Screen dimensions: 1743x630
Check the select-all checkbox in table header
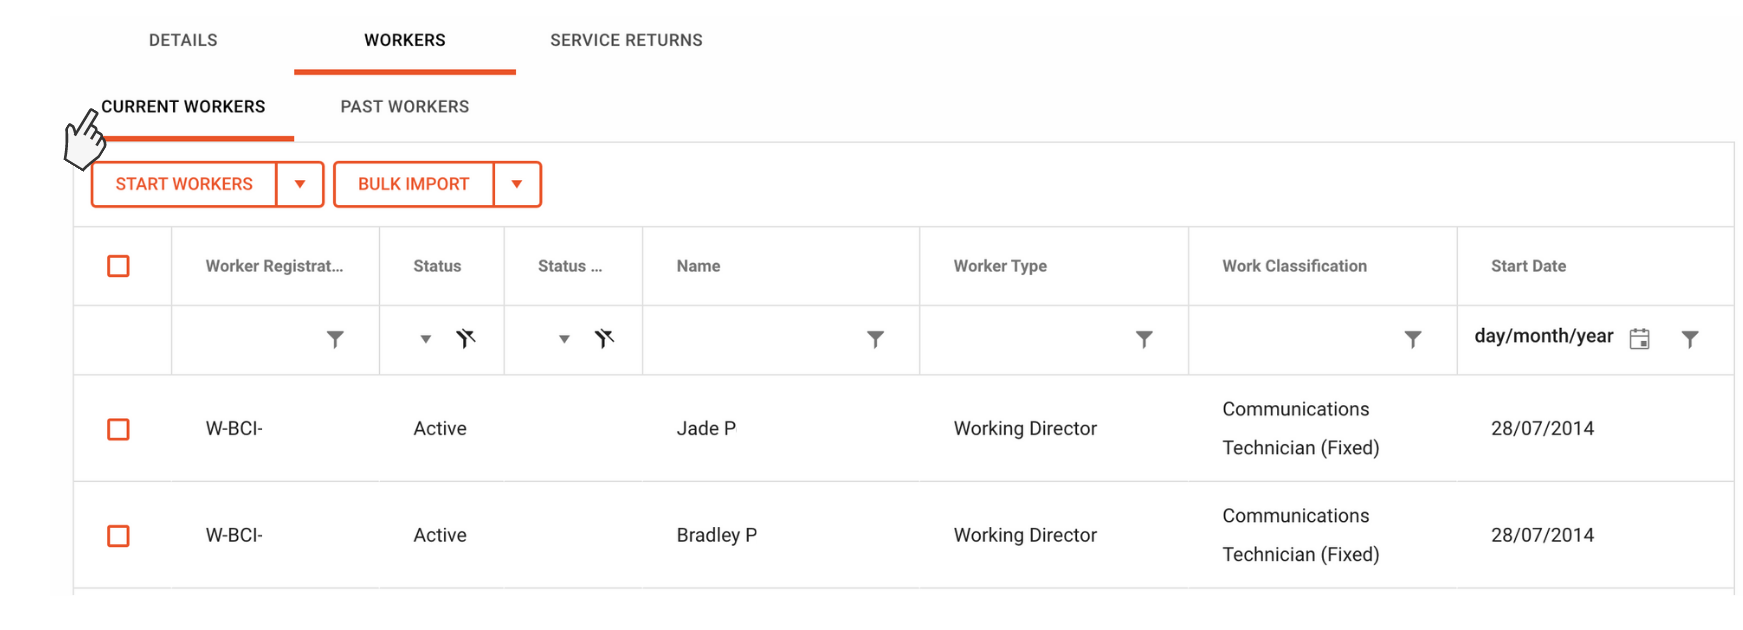click(x=119, y=266)
